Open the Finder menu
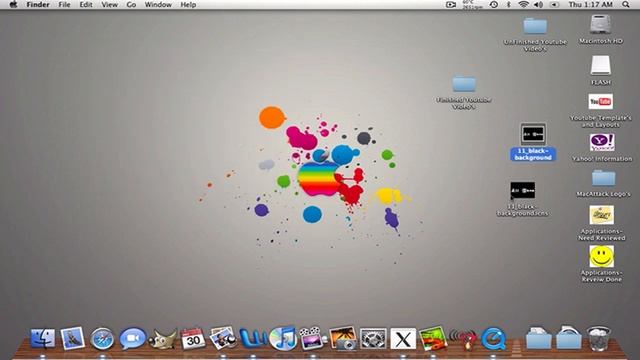The height and width of the screenshot is (360, 640). pyautogui.click(x=38, y=4)
